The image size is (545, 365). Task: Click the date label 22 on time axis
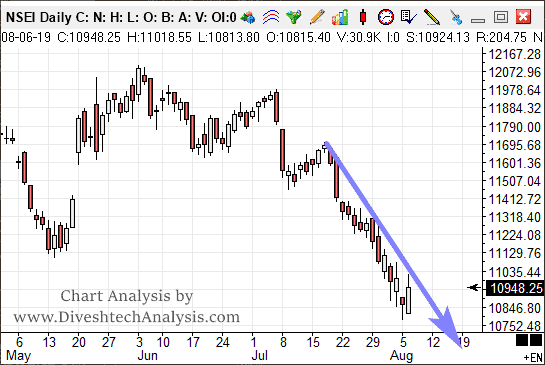pyautogui.click(x=343, y=342)
